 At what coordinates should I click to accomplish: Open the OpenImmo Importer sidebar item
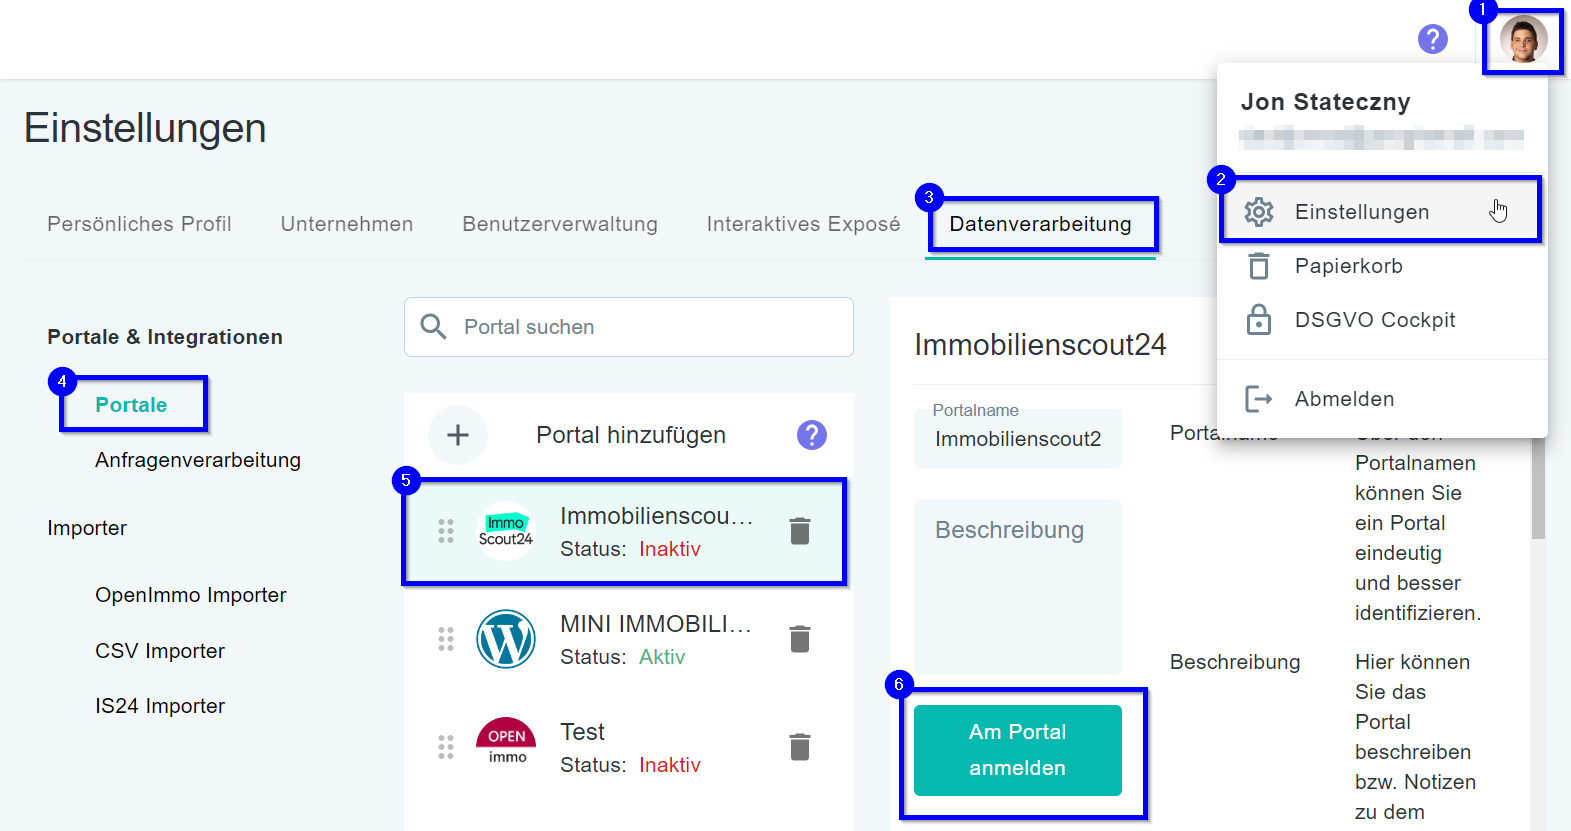click(190, 595)
